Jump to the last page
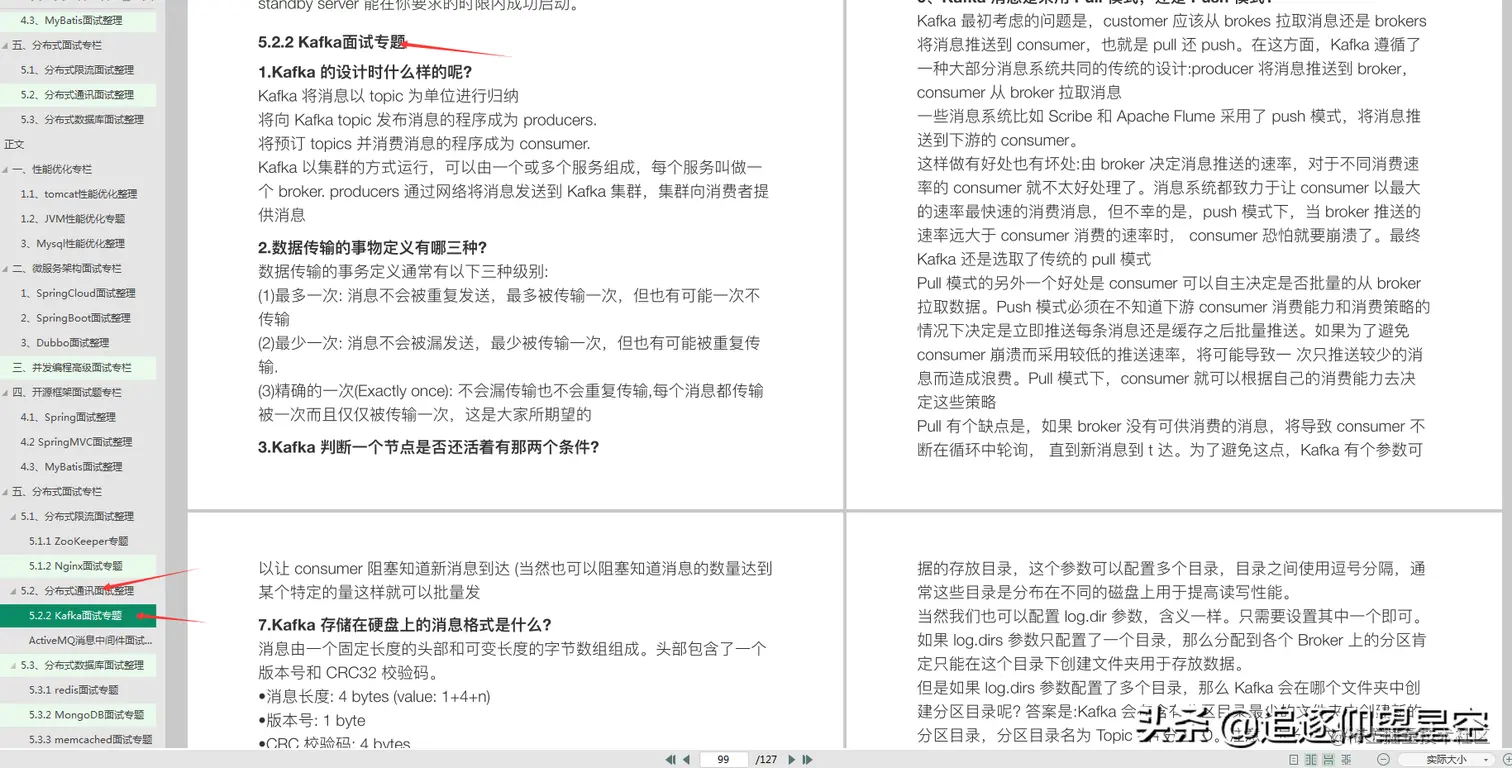This screenshot has width=1512, height=768. pos(807,759)
